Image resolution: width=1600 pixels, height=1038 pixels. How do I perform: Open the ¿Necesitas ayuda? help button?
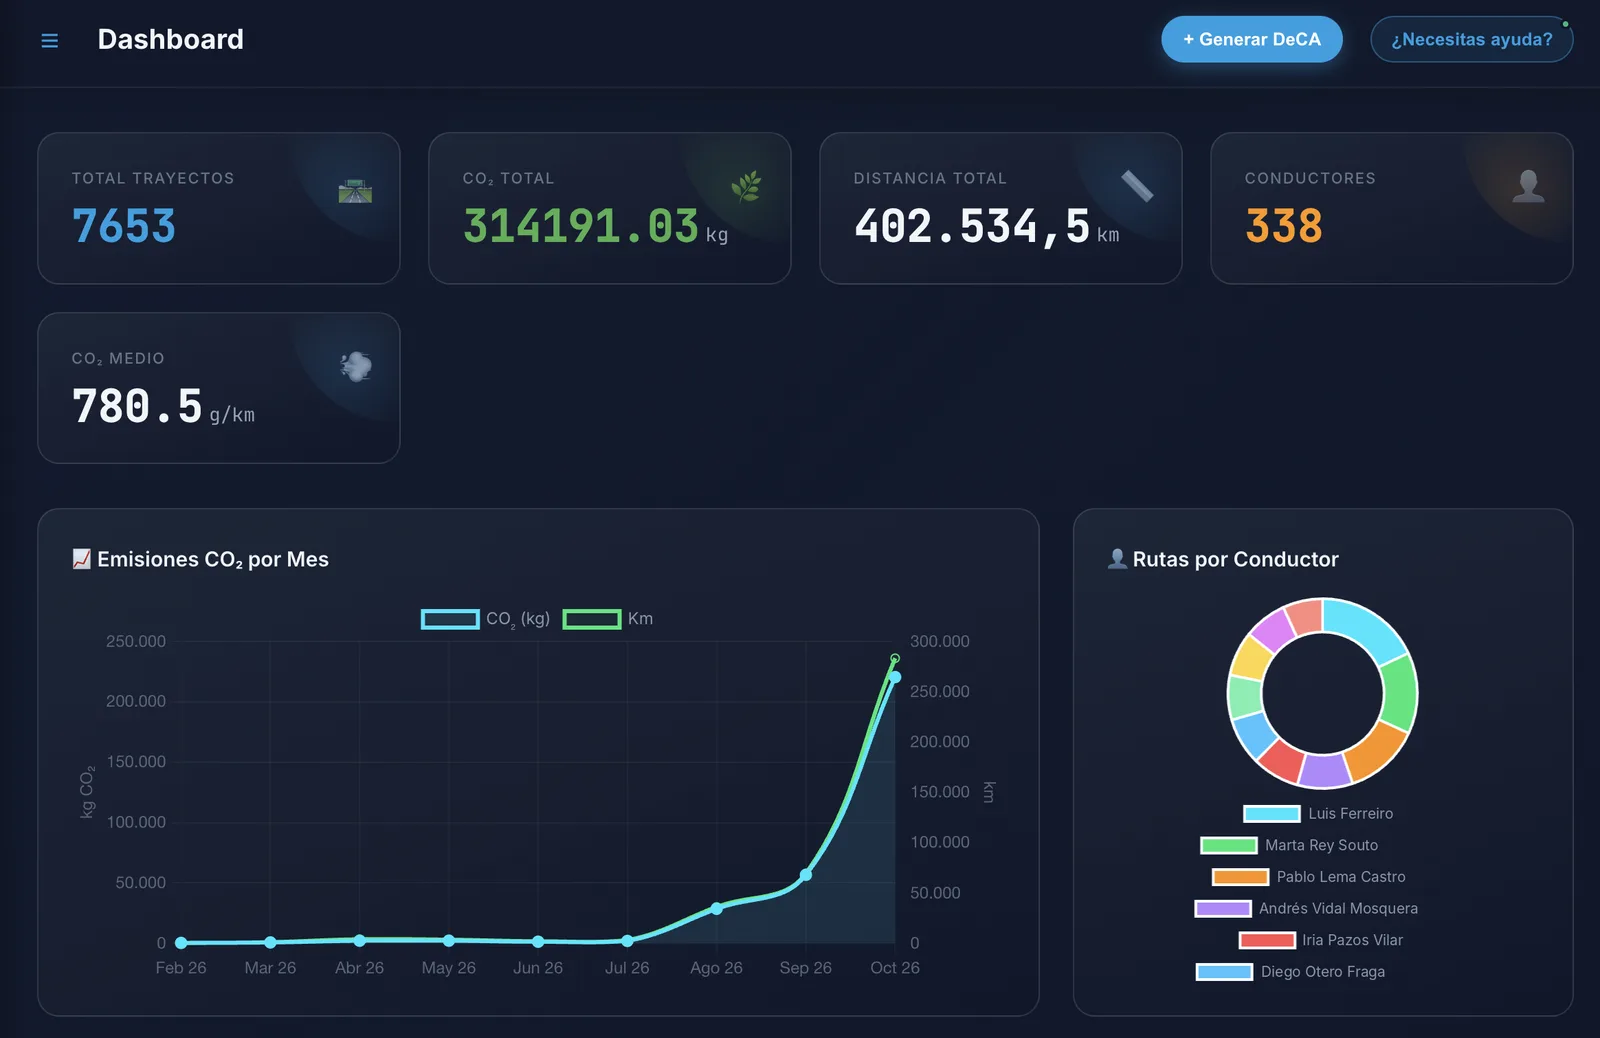point(1471,39)
